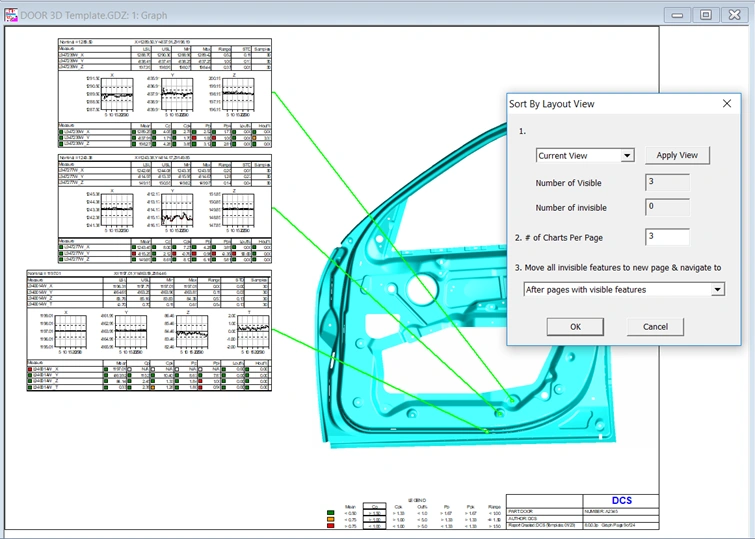755x539 pixels.
Task: Expand the 'After pages with visible features' dropdown
Action: [717, 290]
